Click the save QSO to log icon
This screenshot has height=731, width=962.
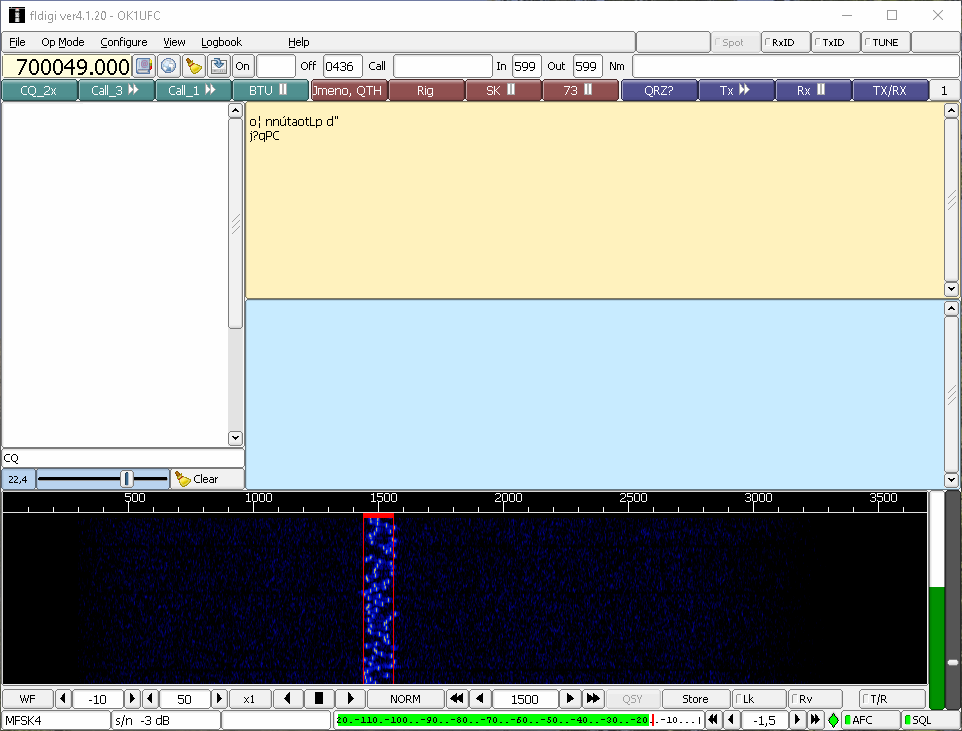(x=218, y=66)
